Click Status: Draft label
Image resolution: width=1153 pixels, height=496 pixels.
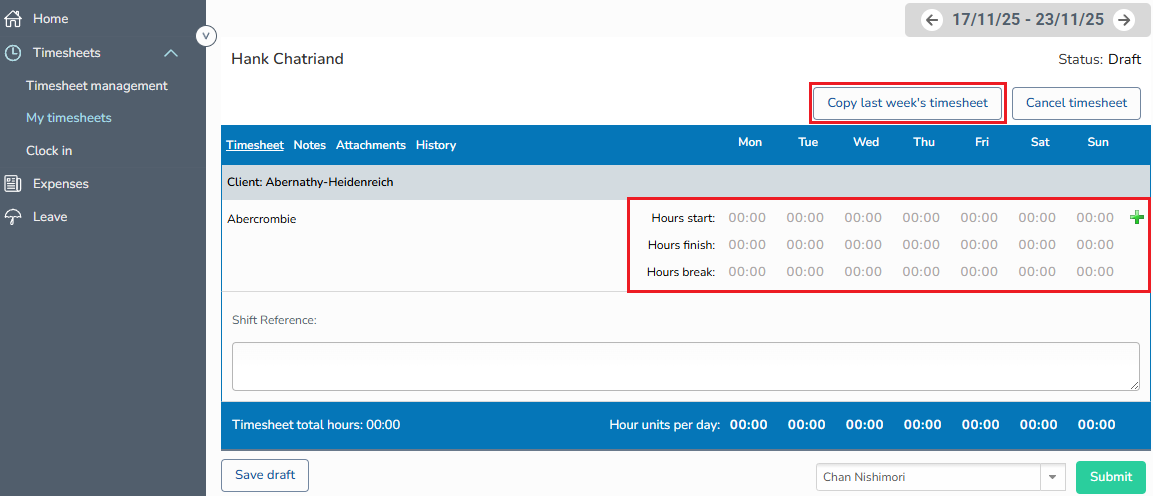tap(1099, 60)
